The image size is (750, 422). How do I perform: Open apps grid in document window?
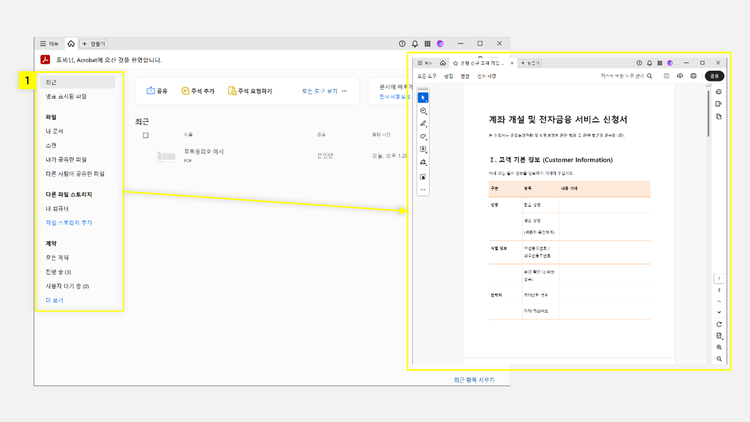tap(660, 63)
